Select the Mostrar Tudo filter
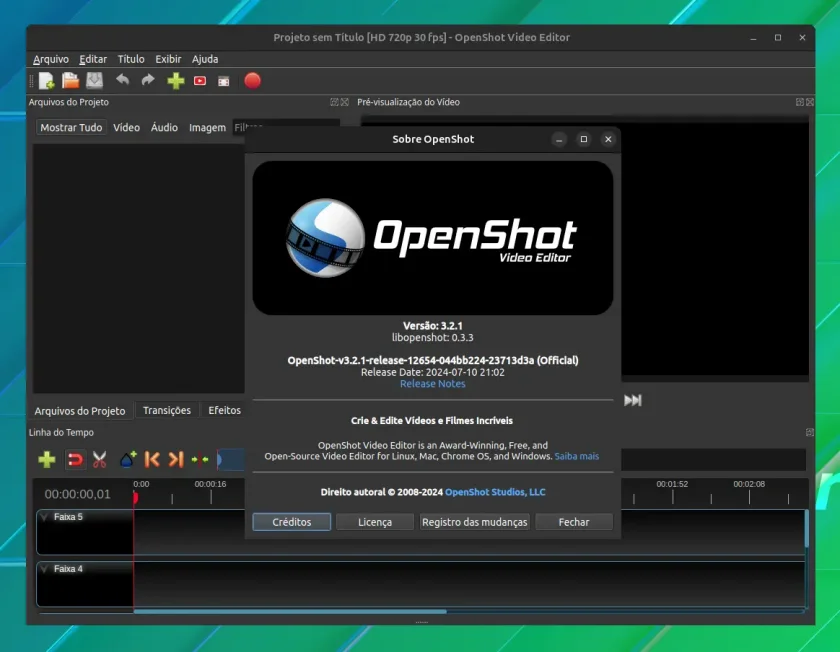The height and width of the screenshot is (652, 840). point(71,128)
